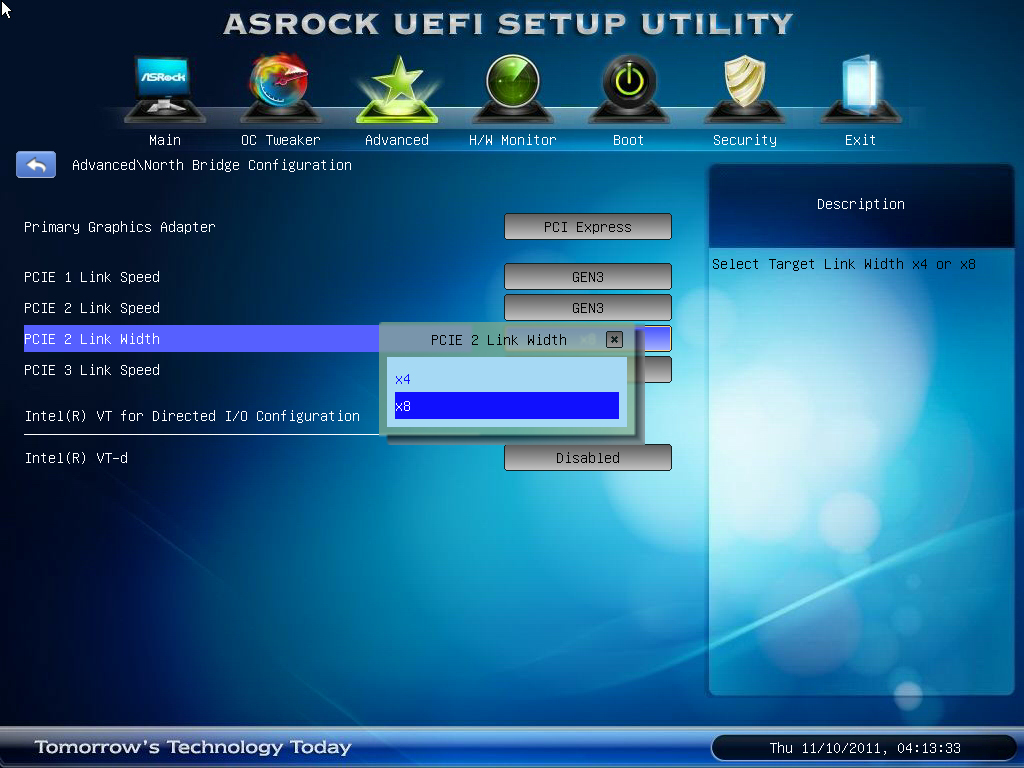Click the Advanced\North Bridge Configuration breadcrumb
This screenshot has width=1024, height=768.
click(x=212, y=165)
